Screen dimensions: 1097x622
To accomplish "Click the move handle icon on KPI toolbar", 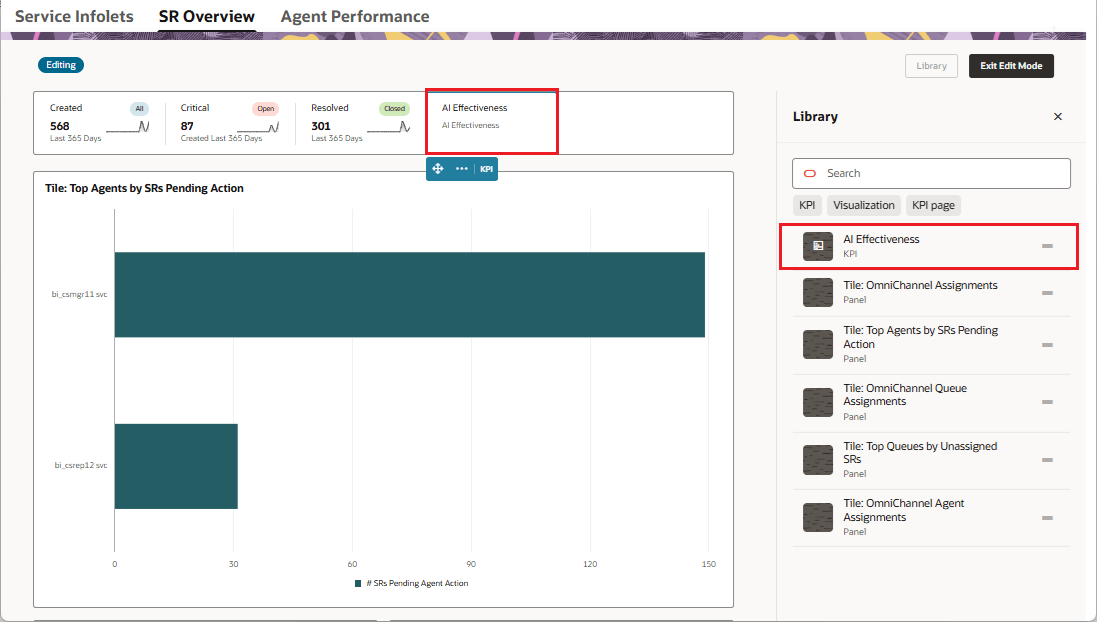I will (438, 169).
